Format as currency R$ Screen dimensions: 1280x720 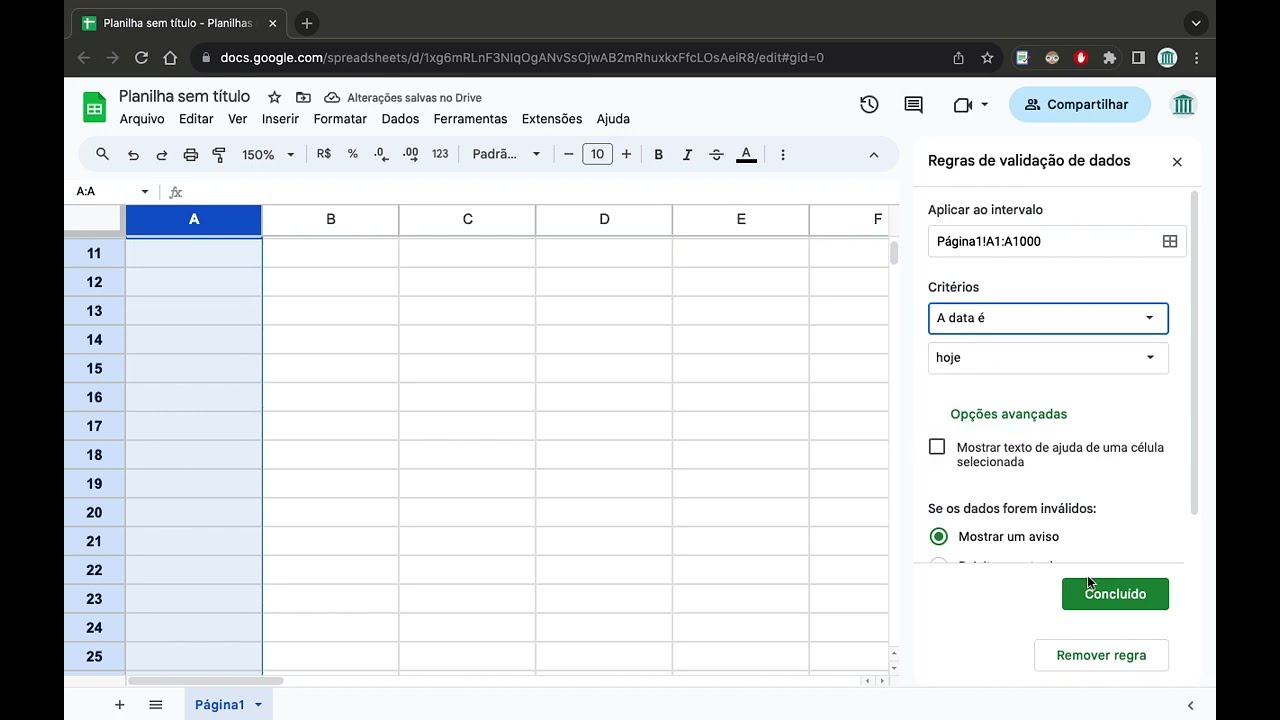tap(324, 154)
